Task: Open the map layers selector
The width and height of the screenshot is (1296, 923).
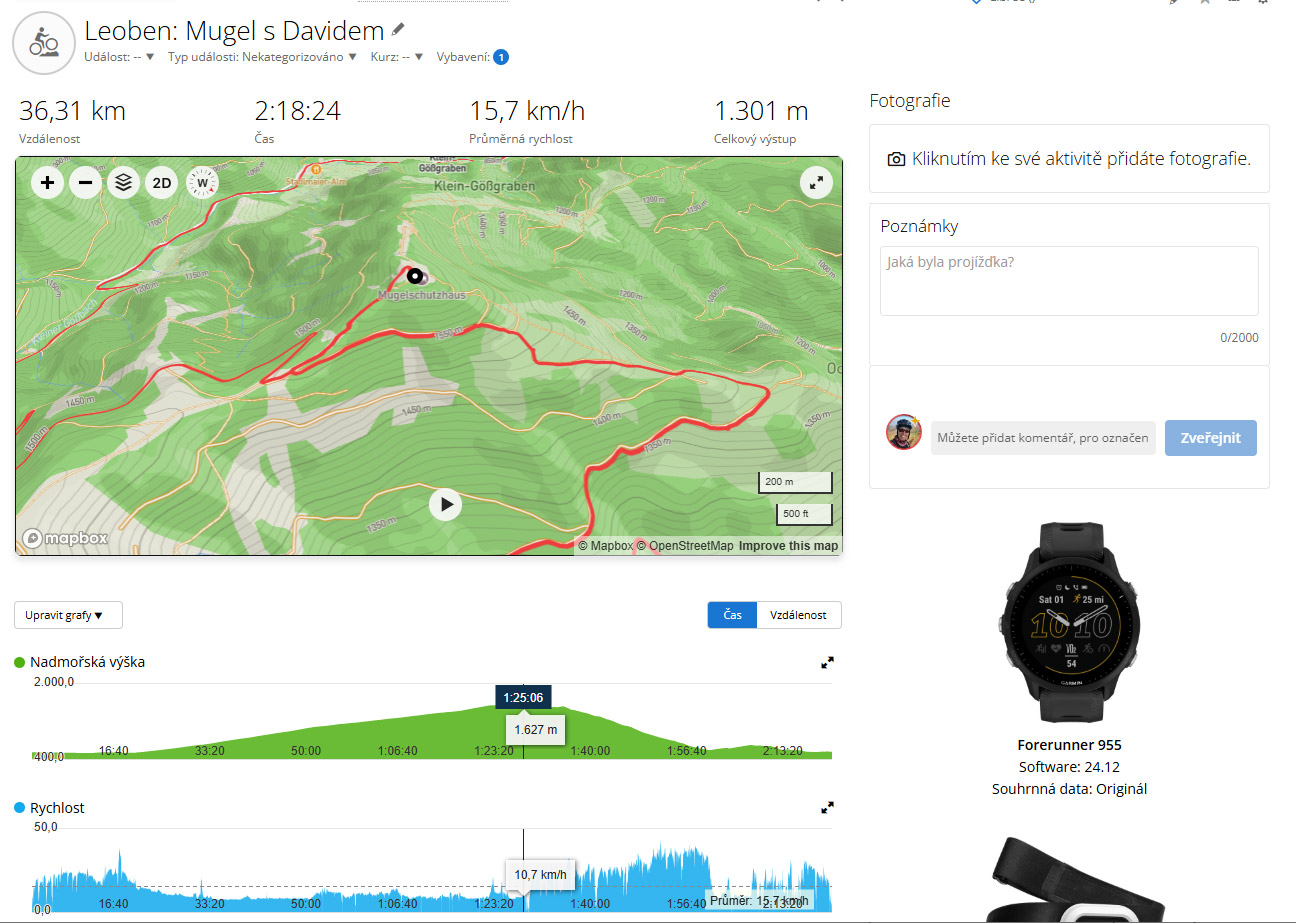Action: point(123,183)
